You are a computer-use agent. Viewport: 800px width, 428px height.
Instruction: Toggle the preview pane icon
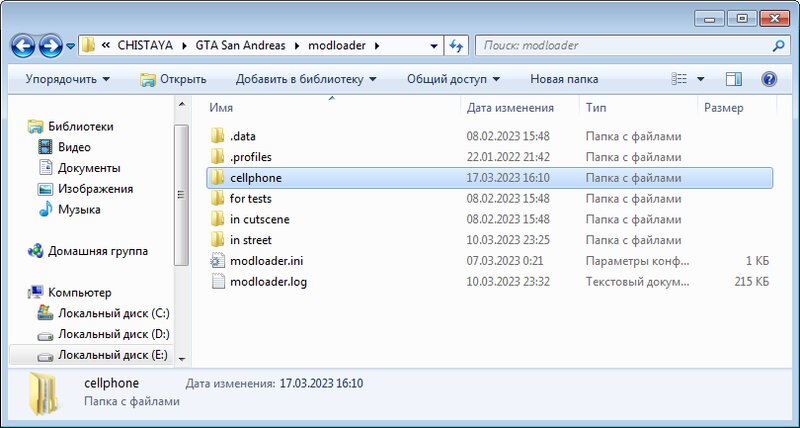point(733,79)
